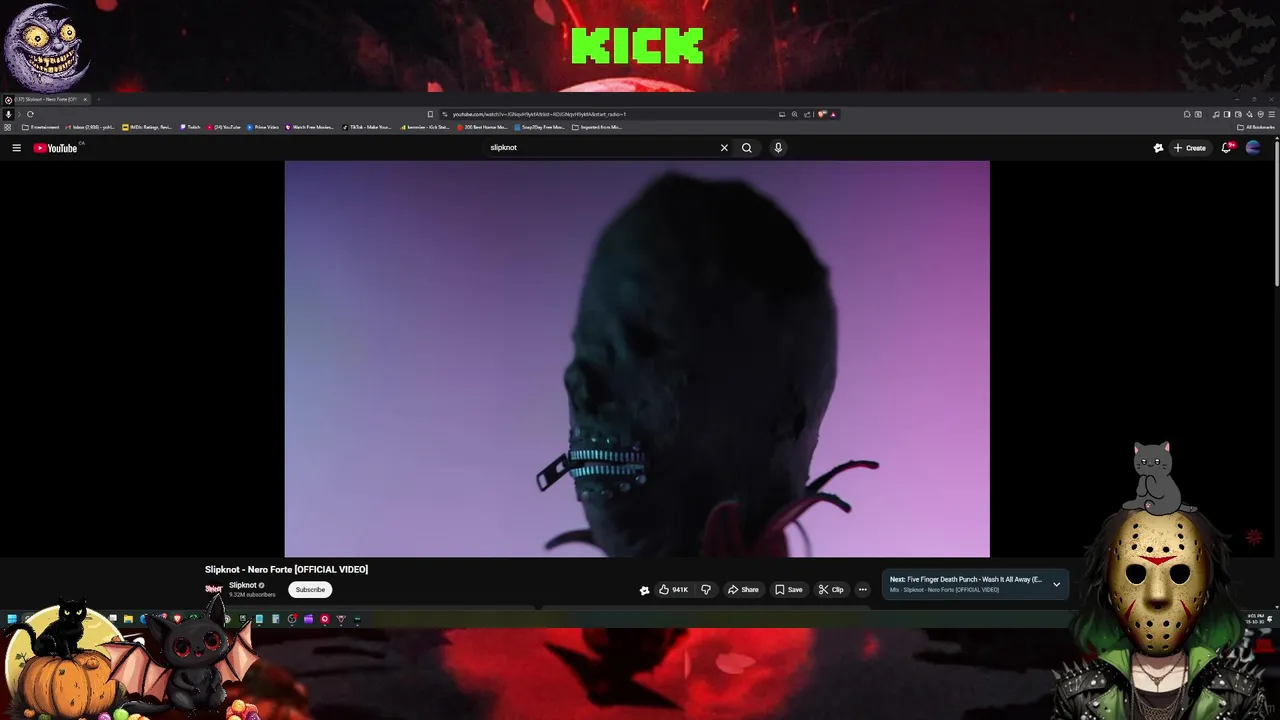Open the Windows Start button
The image size is (1280, 720).
tap(11, 619)
